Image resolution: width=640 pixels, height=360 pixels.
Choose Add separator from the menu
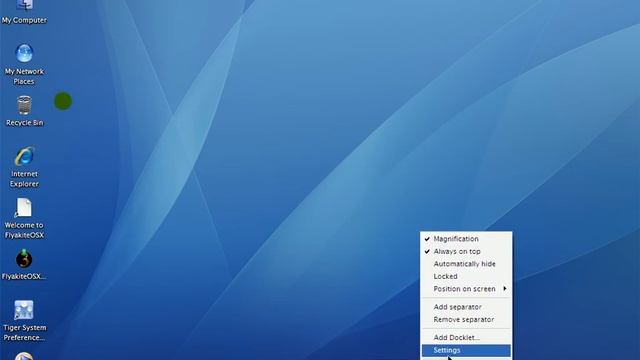click(x=466, y=307)
